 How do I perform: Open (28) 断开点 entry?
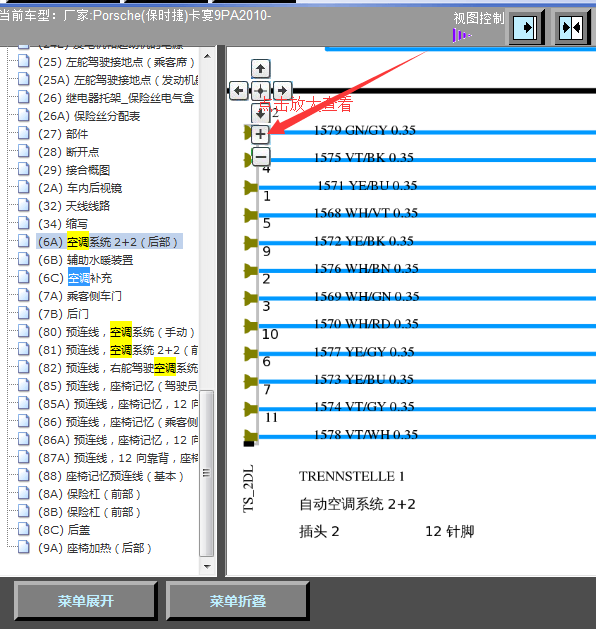tap(69, 152)
